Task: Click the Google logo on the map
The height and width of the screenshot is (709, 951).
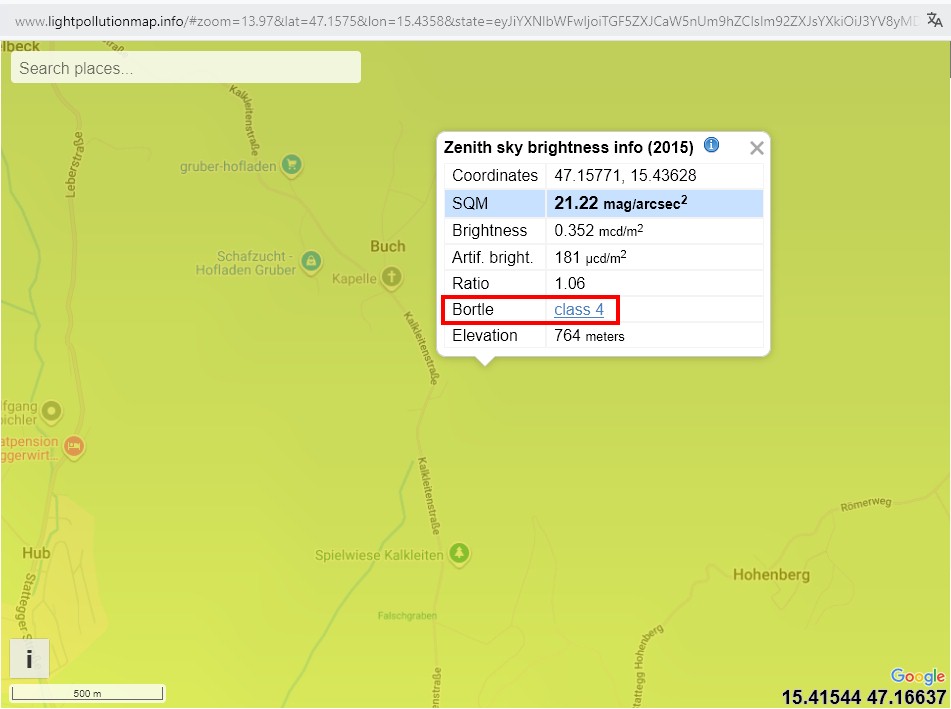Action: point(917,677)
